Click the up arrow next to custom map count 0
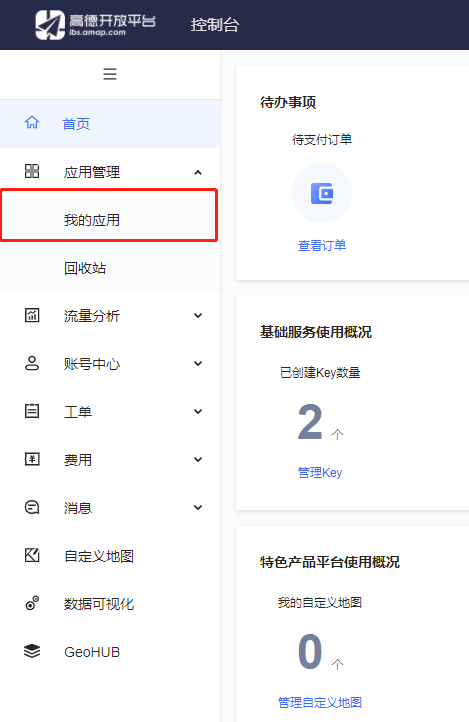 337,664
